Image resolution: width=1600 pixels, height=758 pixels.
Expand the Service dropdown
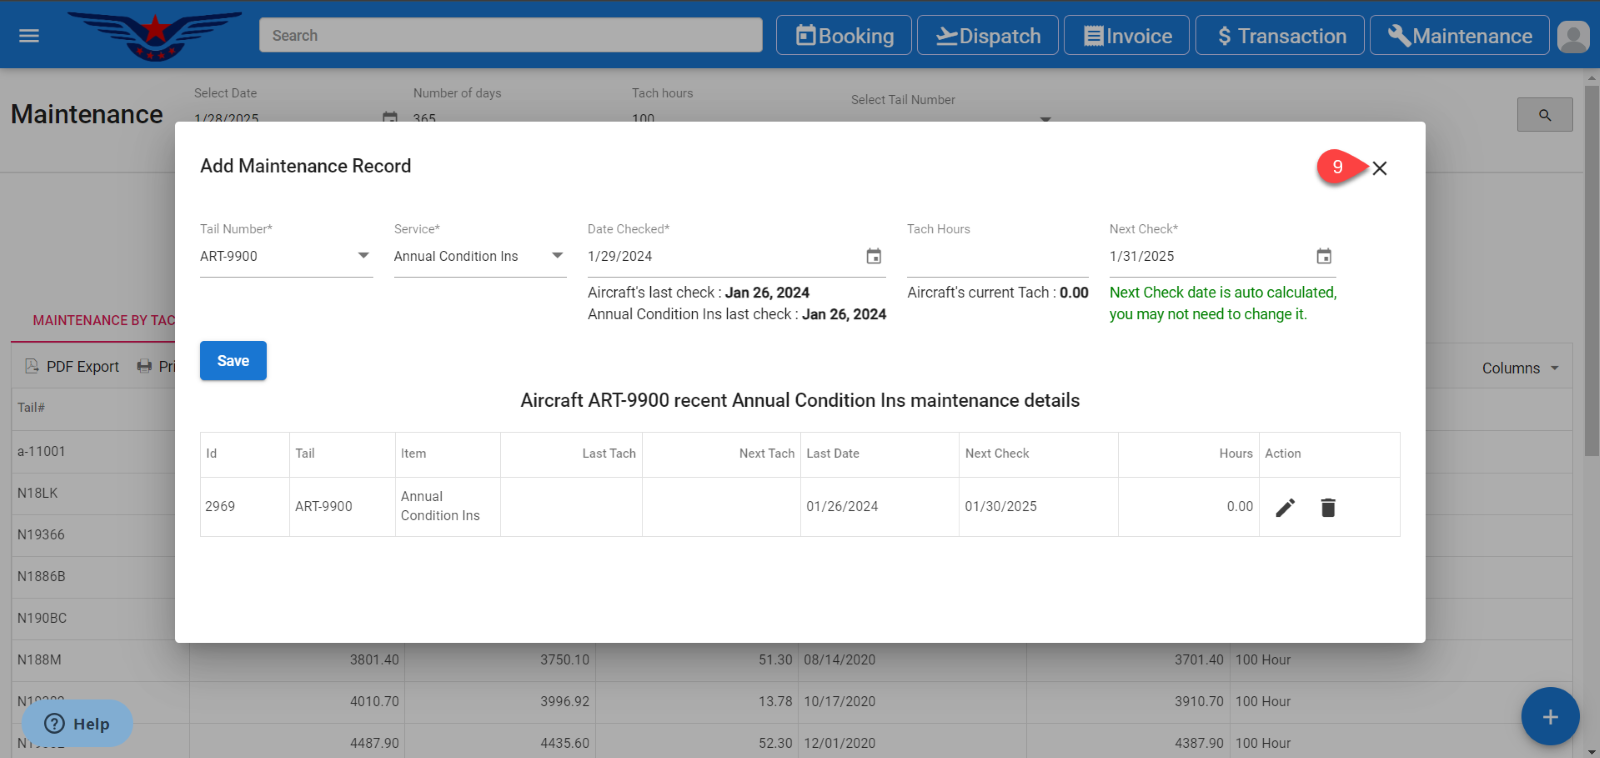pyautogui.click(x=557, y=256)
